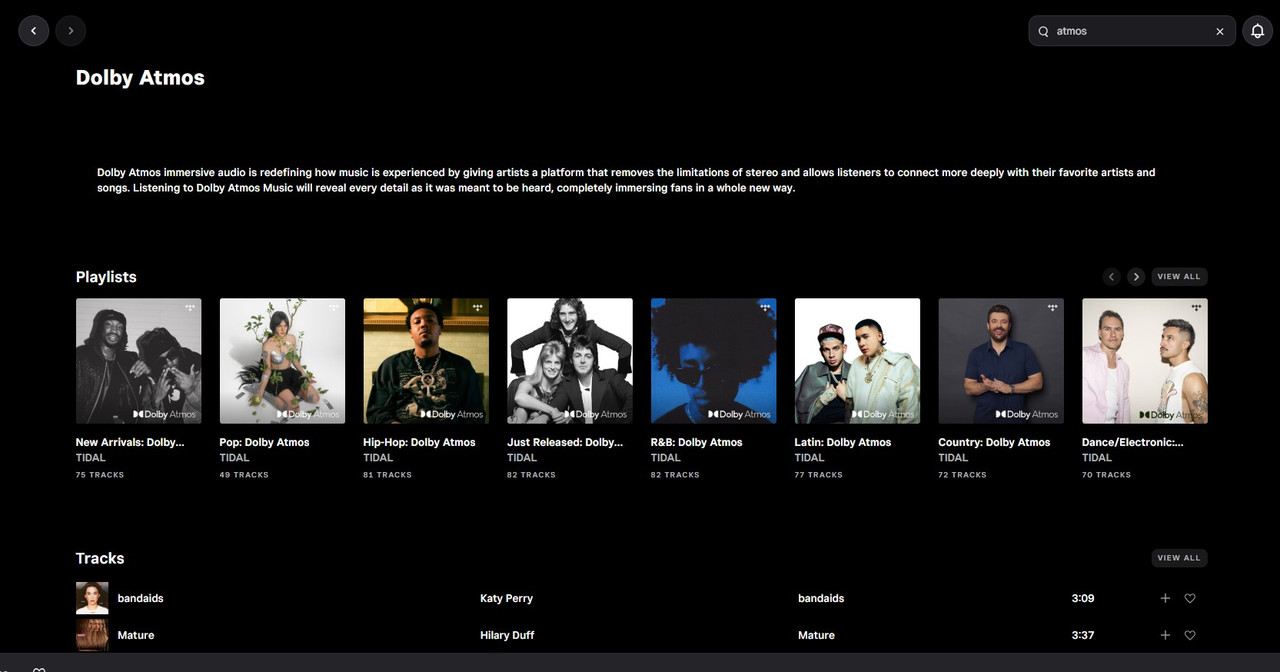Click the Just Released: Dolby... title
The image size is (1280, 672).
565,442
